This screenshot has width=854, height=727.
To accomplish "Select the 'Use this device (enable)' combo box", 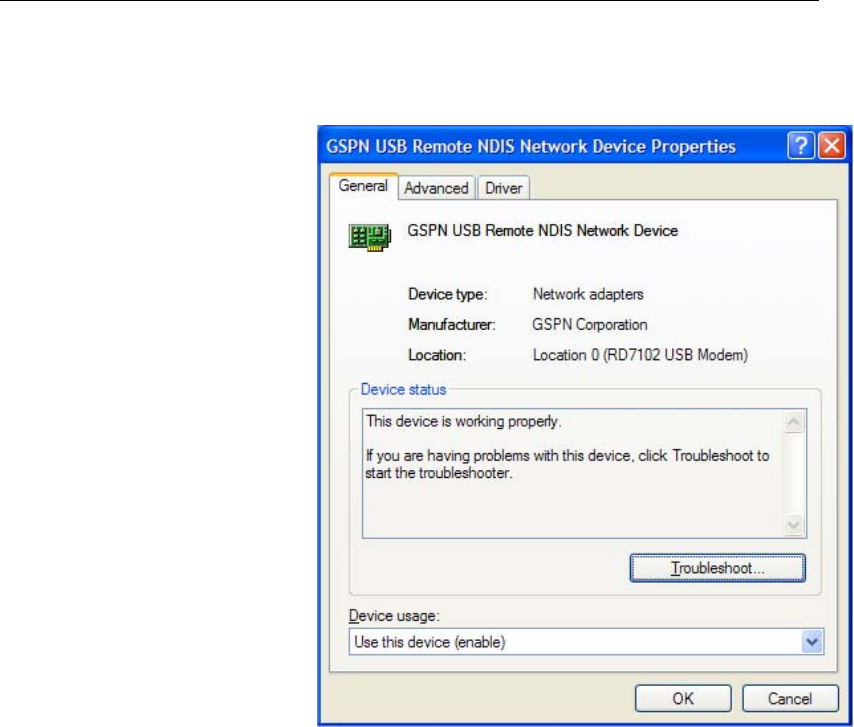I will coord(586,642).
